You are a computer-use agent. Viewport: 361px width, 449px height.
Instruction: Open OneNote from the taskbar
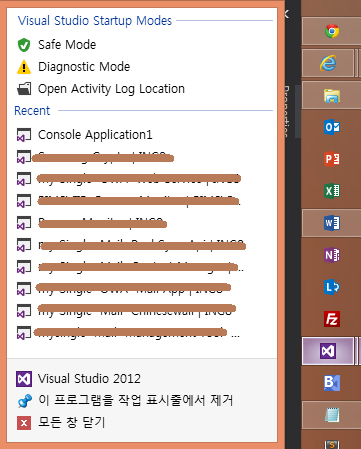pyautogui.click(x=332, y=255)
